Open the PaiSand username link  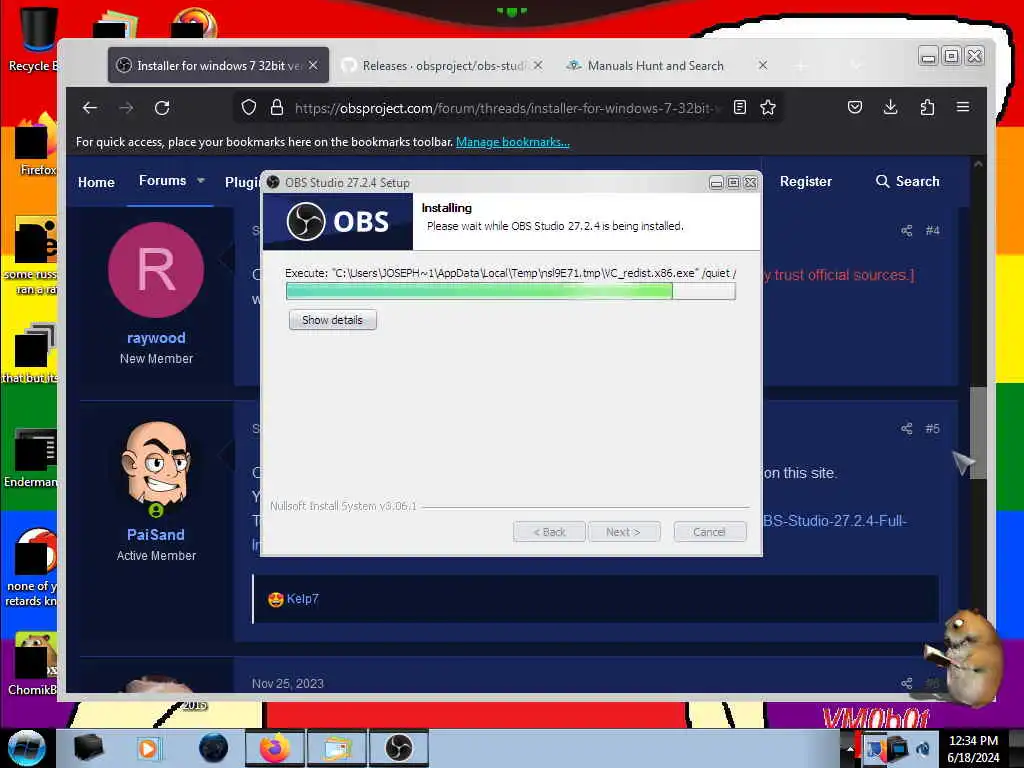[156, 534]
